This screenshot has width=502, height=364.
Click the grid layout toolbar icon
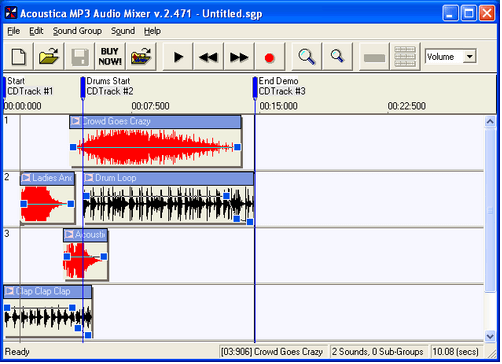pos(405,57)
